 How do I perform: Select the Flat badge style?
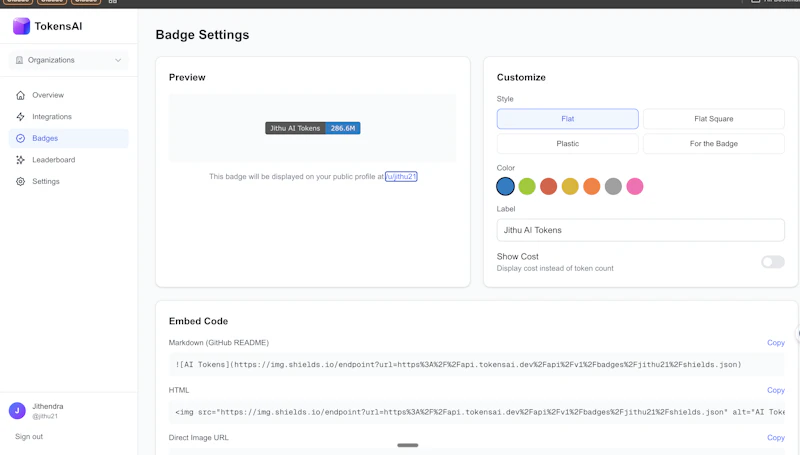pyautogui.click(x=567, y=119)
